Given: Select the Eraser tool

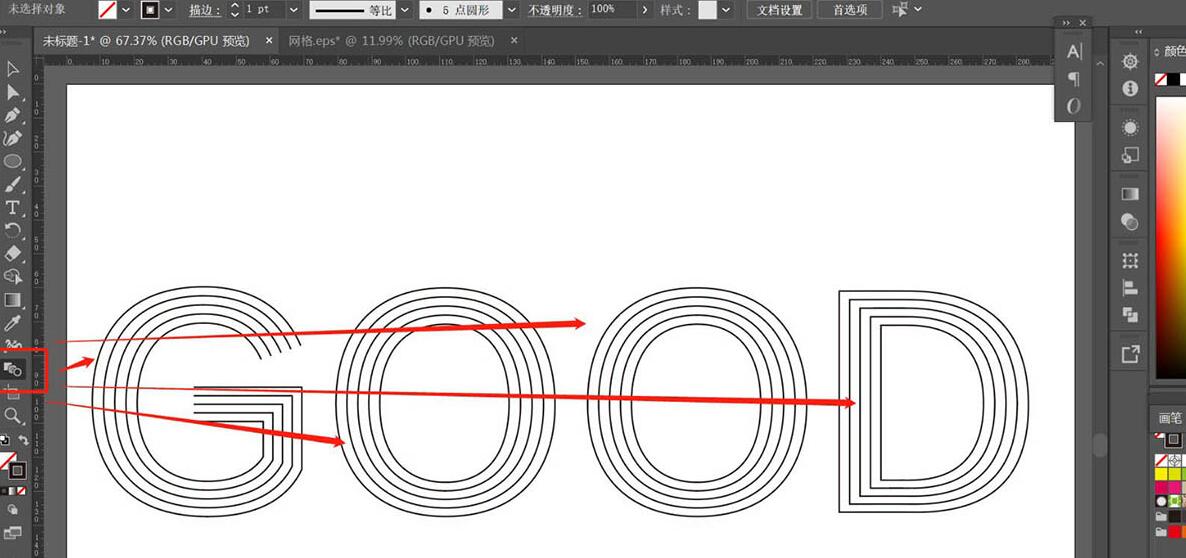Looking at the screenshot, I should 13,253.
